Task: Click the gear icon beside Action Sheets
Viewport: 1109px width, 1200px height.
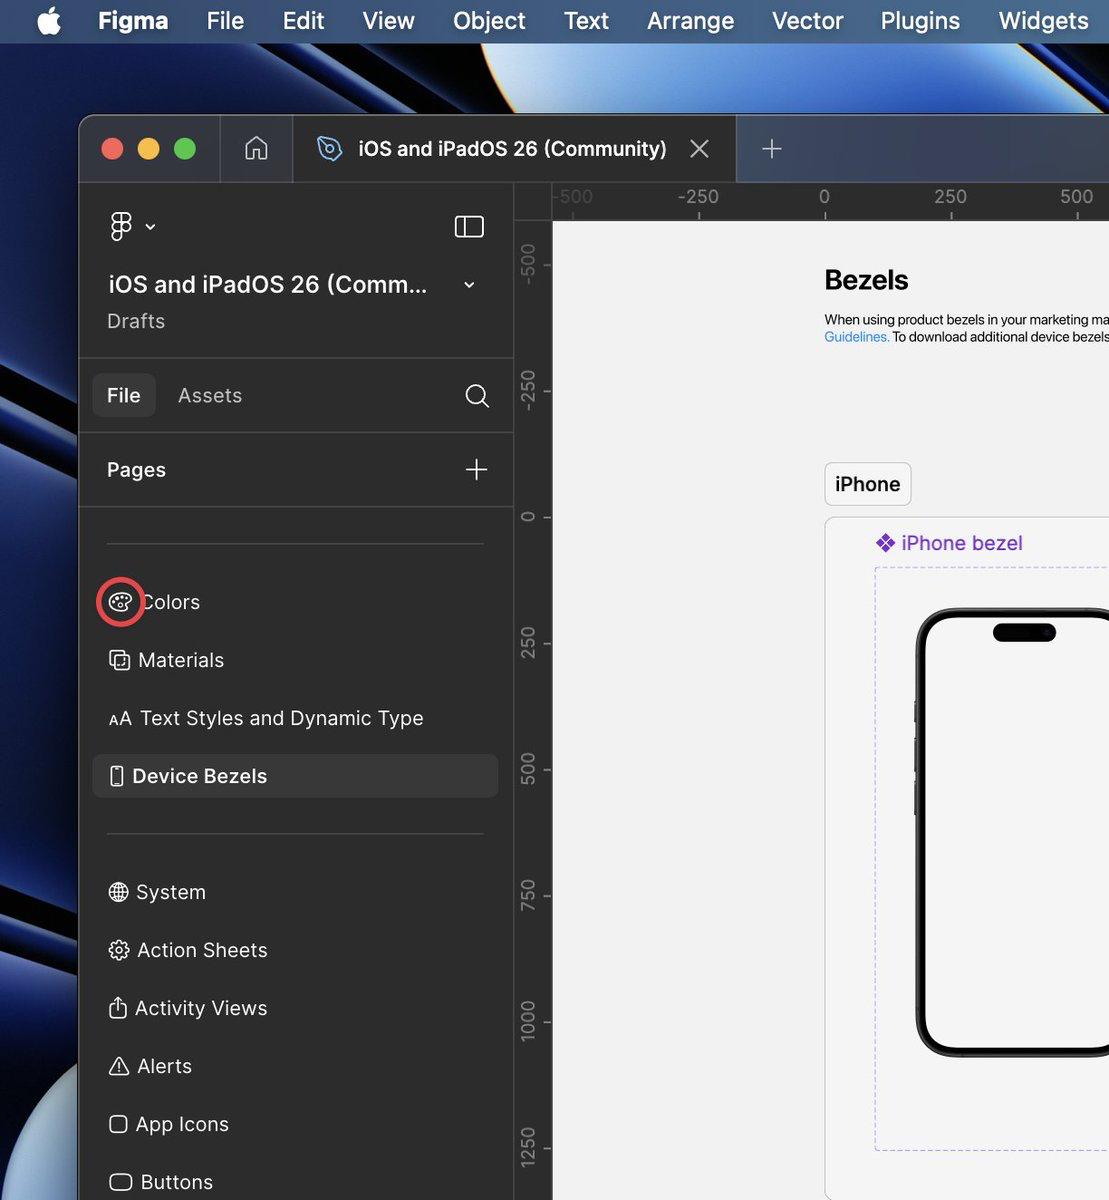Action: [x=119, y=950]
